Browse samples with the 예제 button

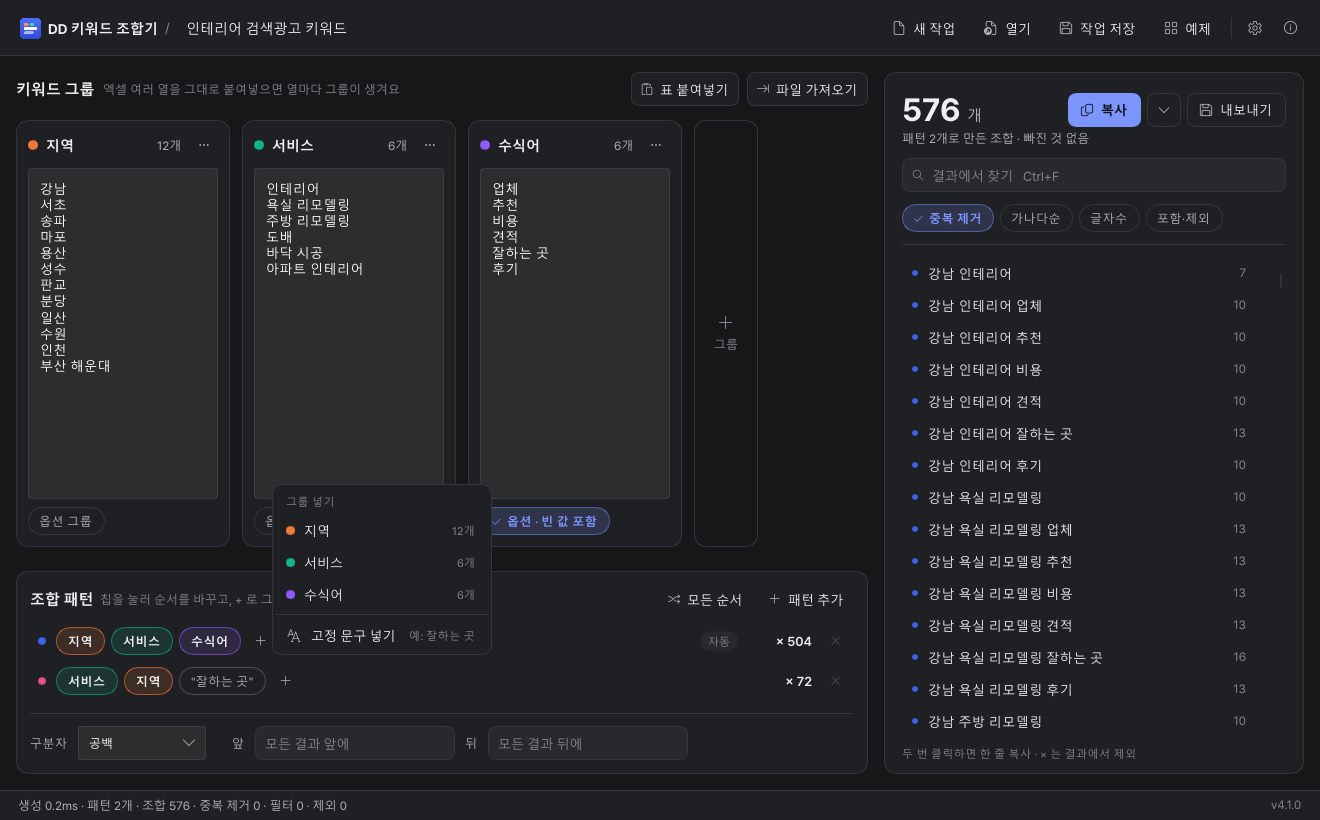[x=1187, y=28]
